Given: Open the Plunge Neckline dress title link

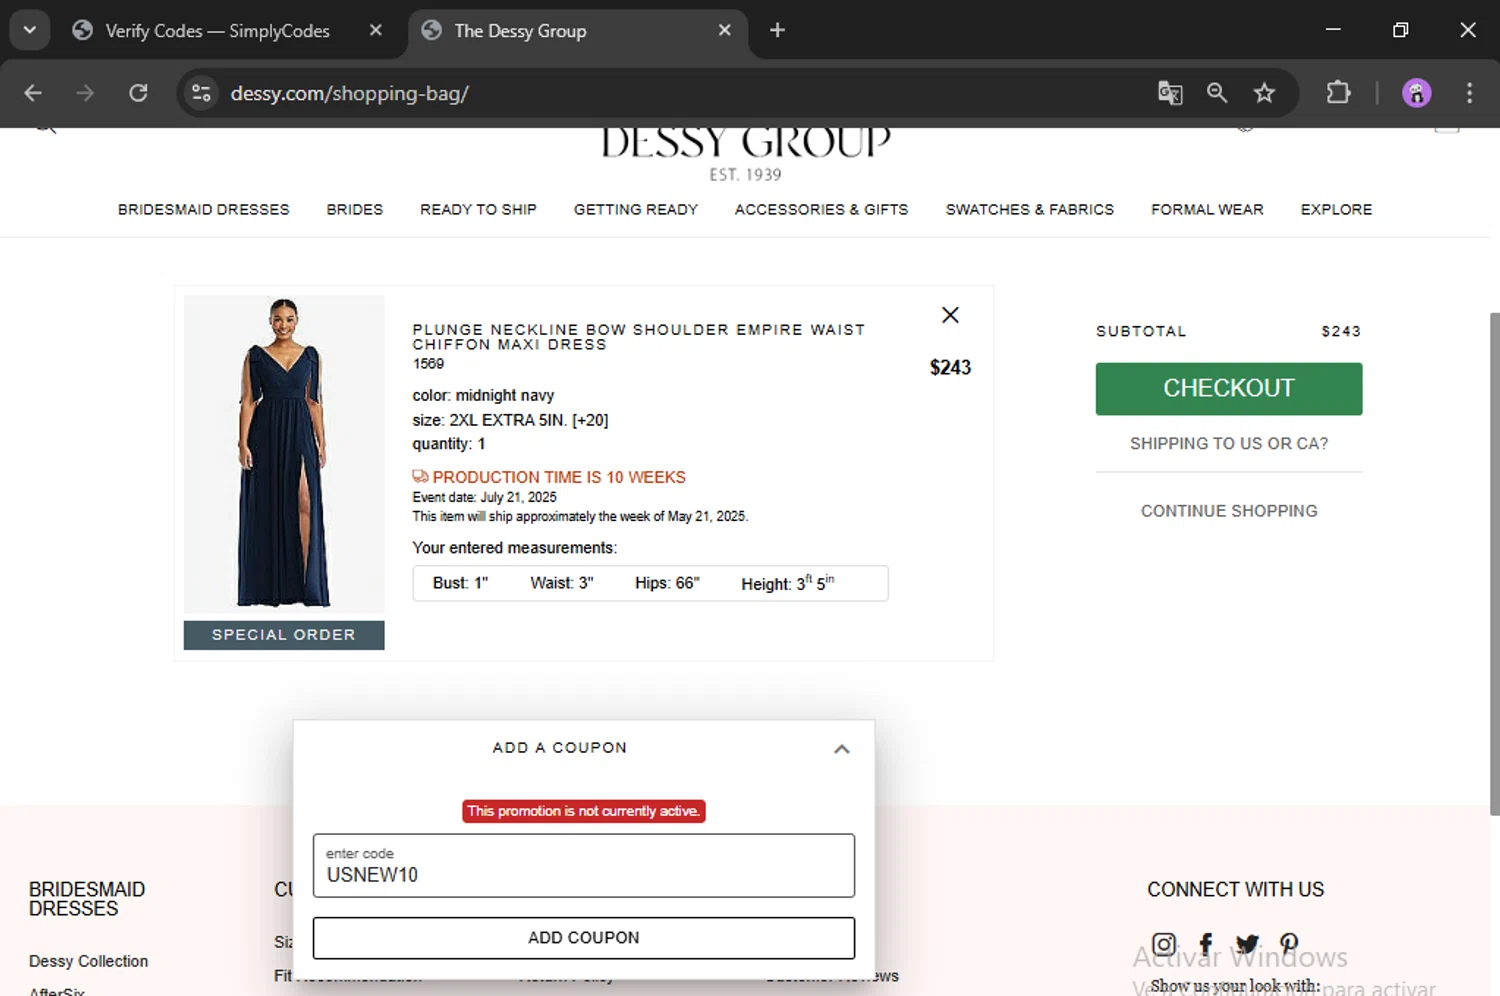Looking at the screenshot, I should pos(638,336).
